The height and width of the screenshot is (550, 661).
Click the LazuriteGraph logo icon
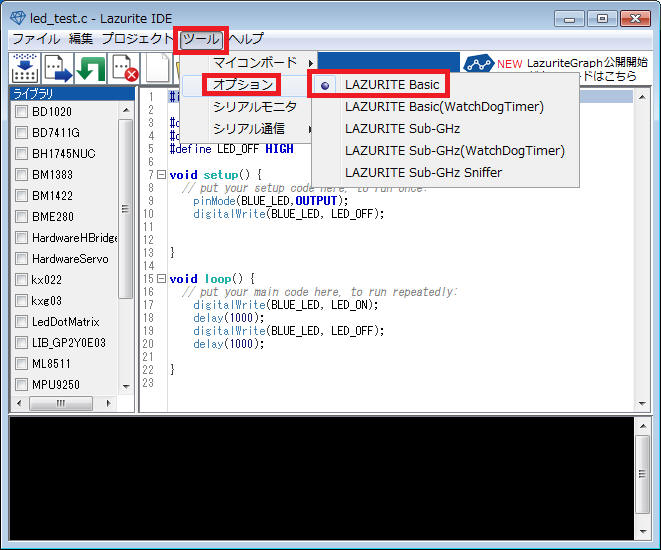(478, 64)
